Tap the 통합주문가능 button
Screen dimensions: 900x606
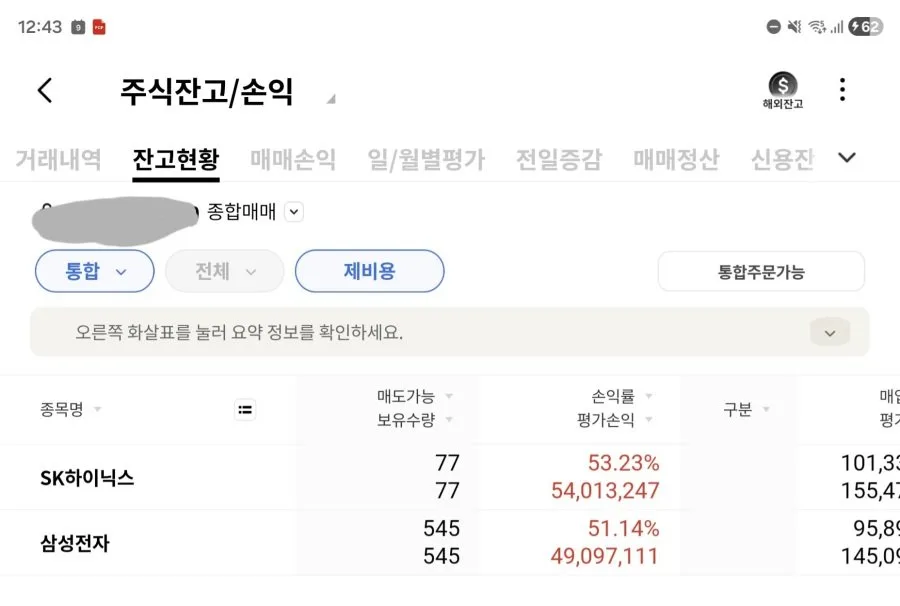coord(761,271)
